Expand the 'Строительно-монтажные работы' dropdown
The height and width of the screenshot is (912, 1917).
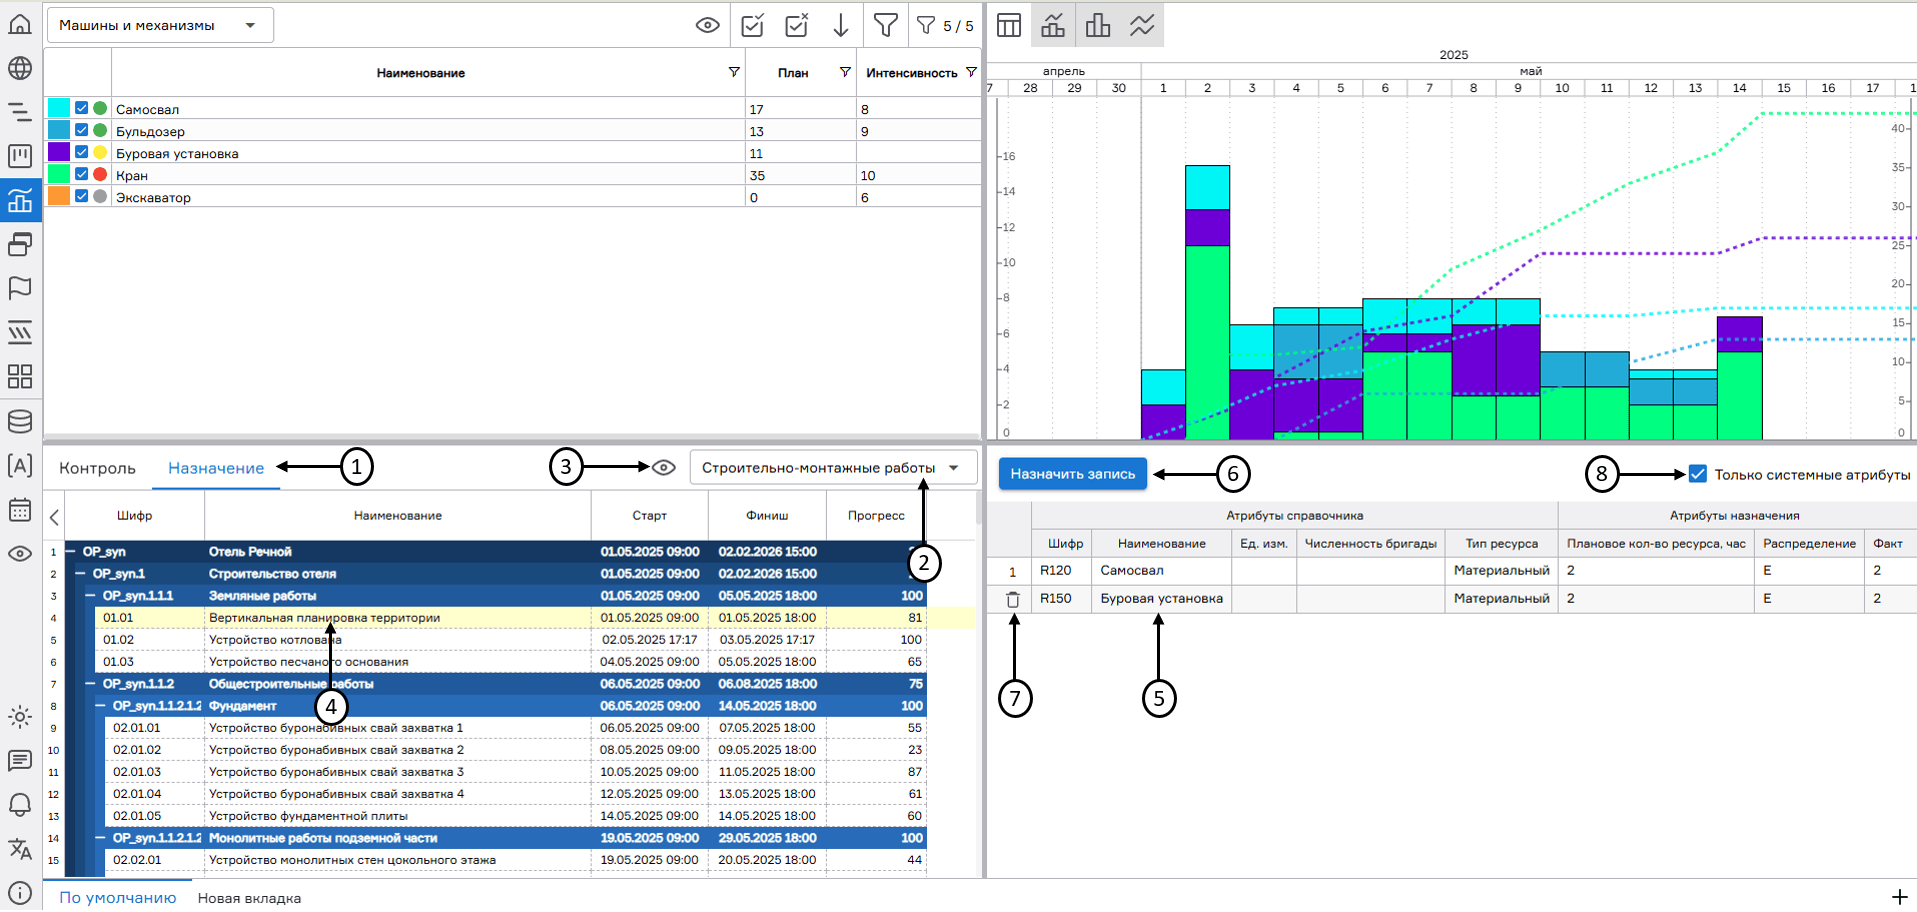833,468
